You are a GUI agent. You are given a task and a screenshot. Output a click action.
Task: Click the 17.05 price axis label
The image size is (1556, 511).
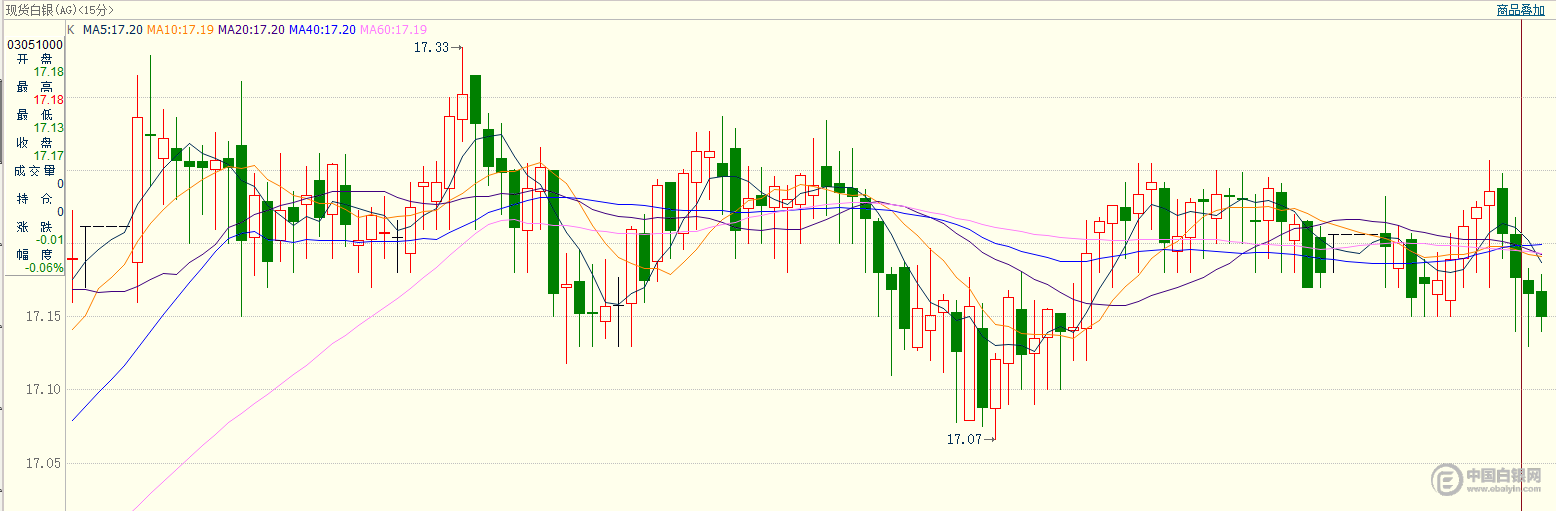point(42,463)
